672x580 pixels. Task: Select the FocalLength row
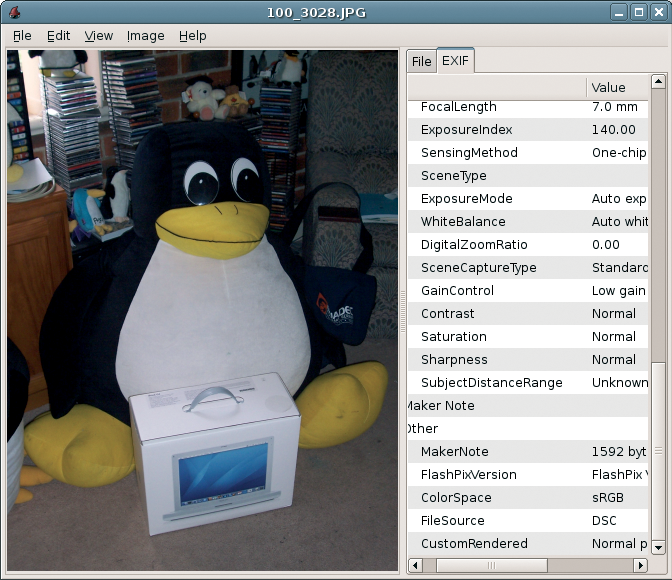[528, 107]
